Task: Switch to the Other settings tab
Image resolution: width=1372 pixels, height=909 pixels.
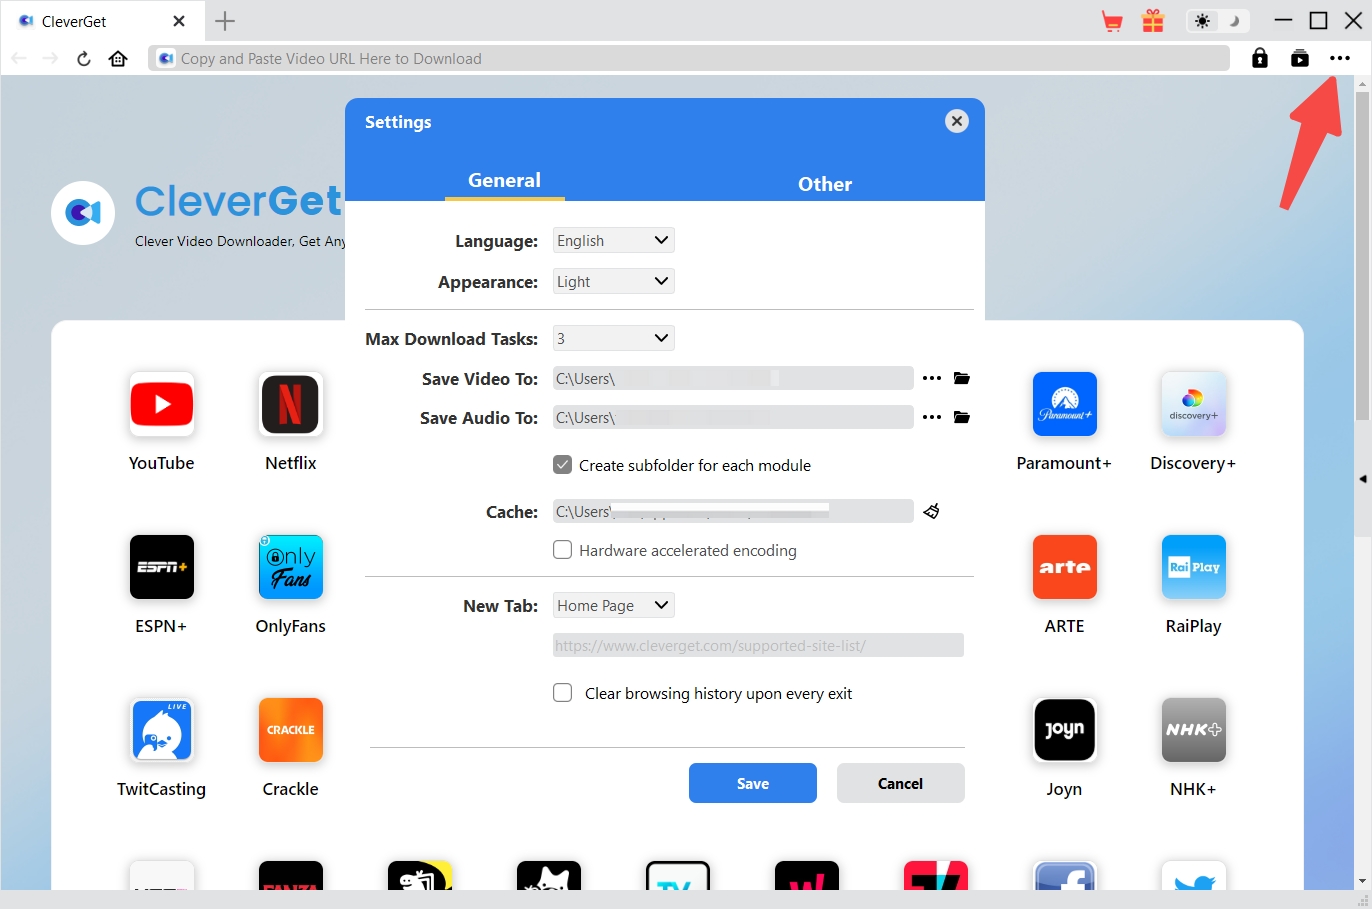Action: 825,184
